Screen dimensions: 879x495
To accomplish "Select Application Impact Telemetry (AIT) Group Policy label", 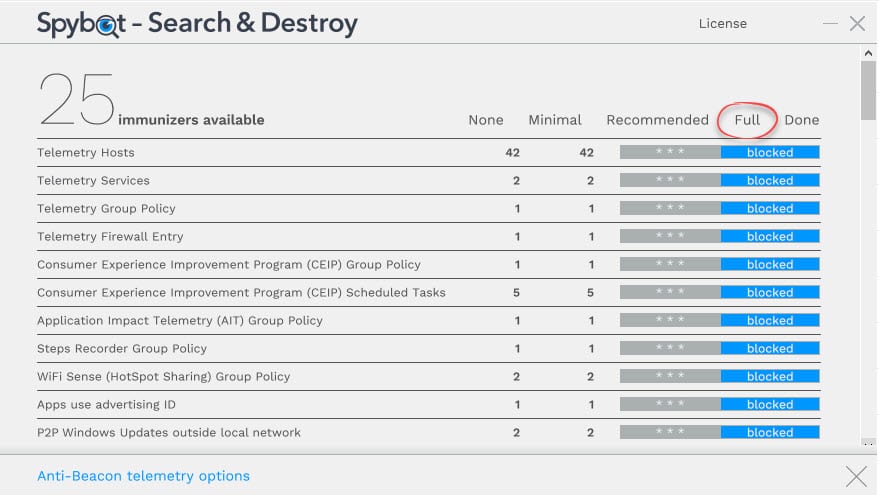I will 180,321.
